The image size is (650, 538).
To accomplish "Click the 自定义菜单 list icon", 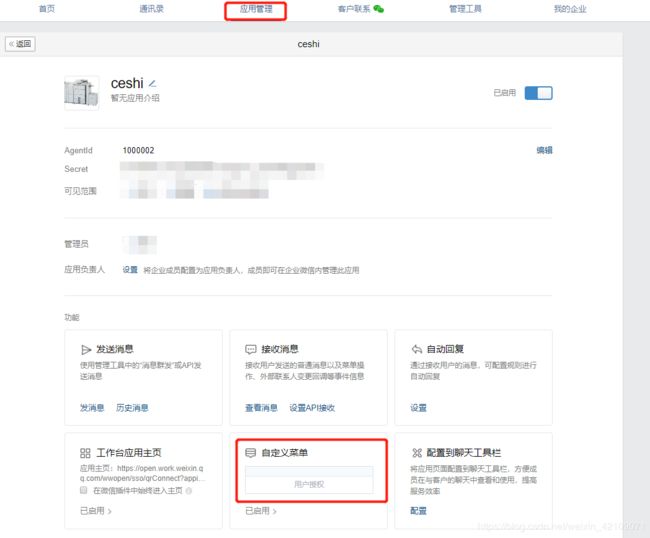I will coord(250,453).
